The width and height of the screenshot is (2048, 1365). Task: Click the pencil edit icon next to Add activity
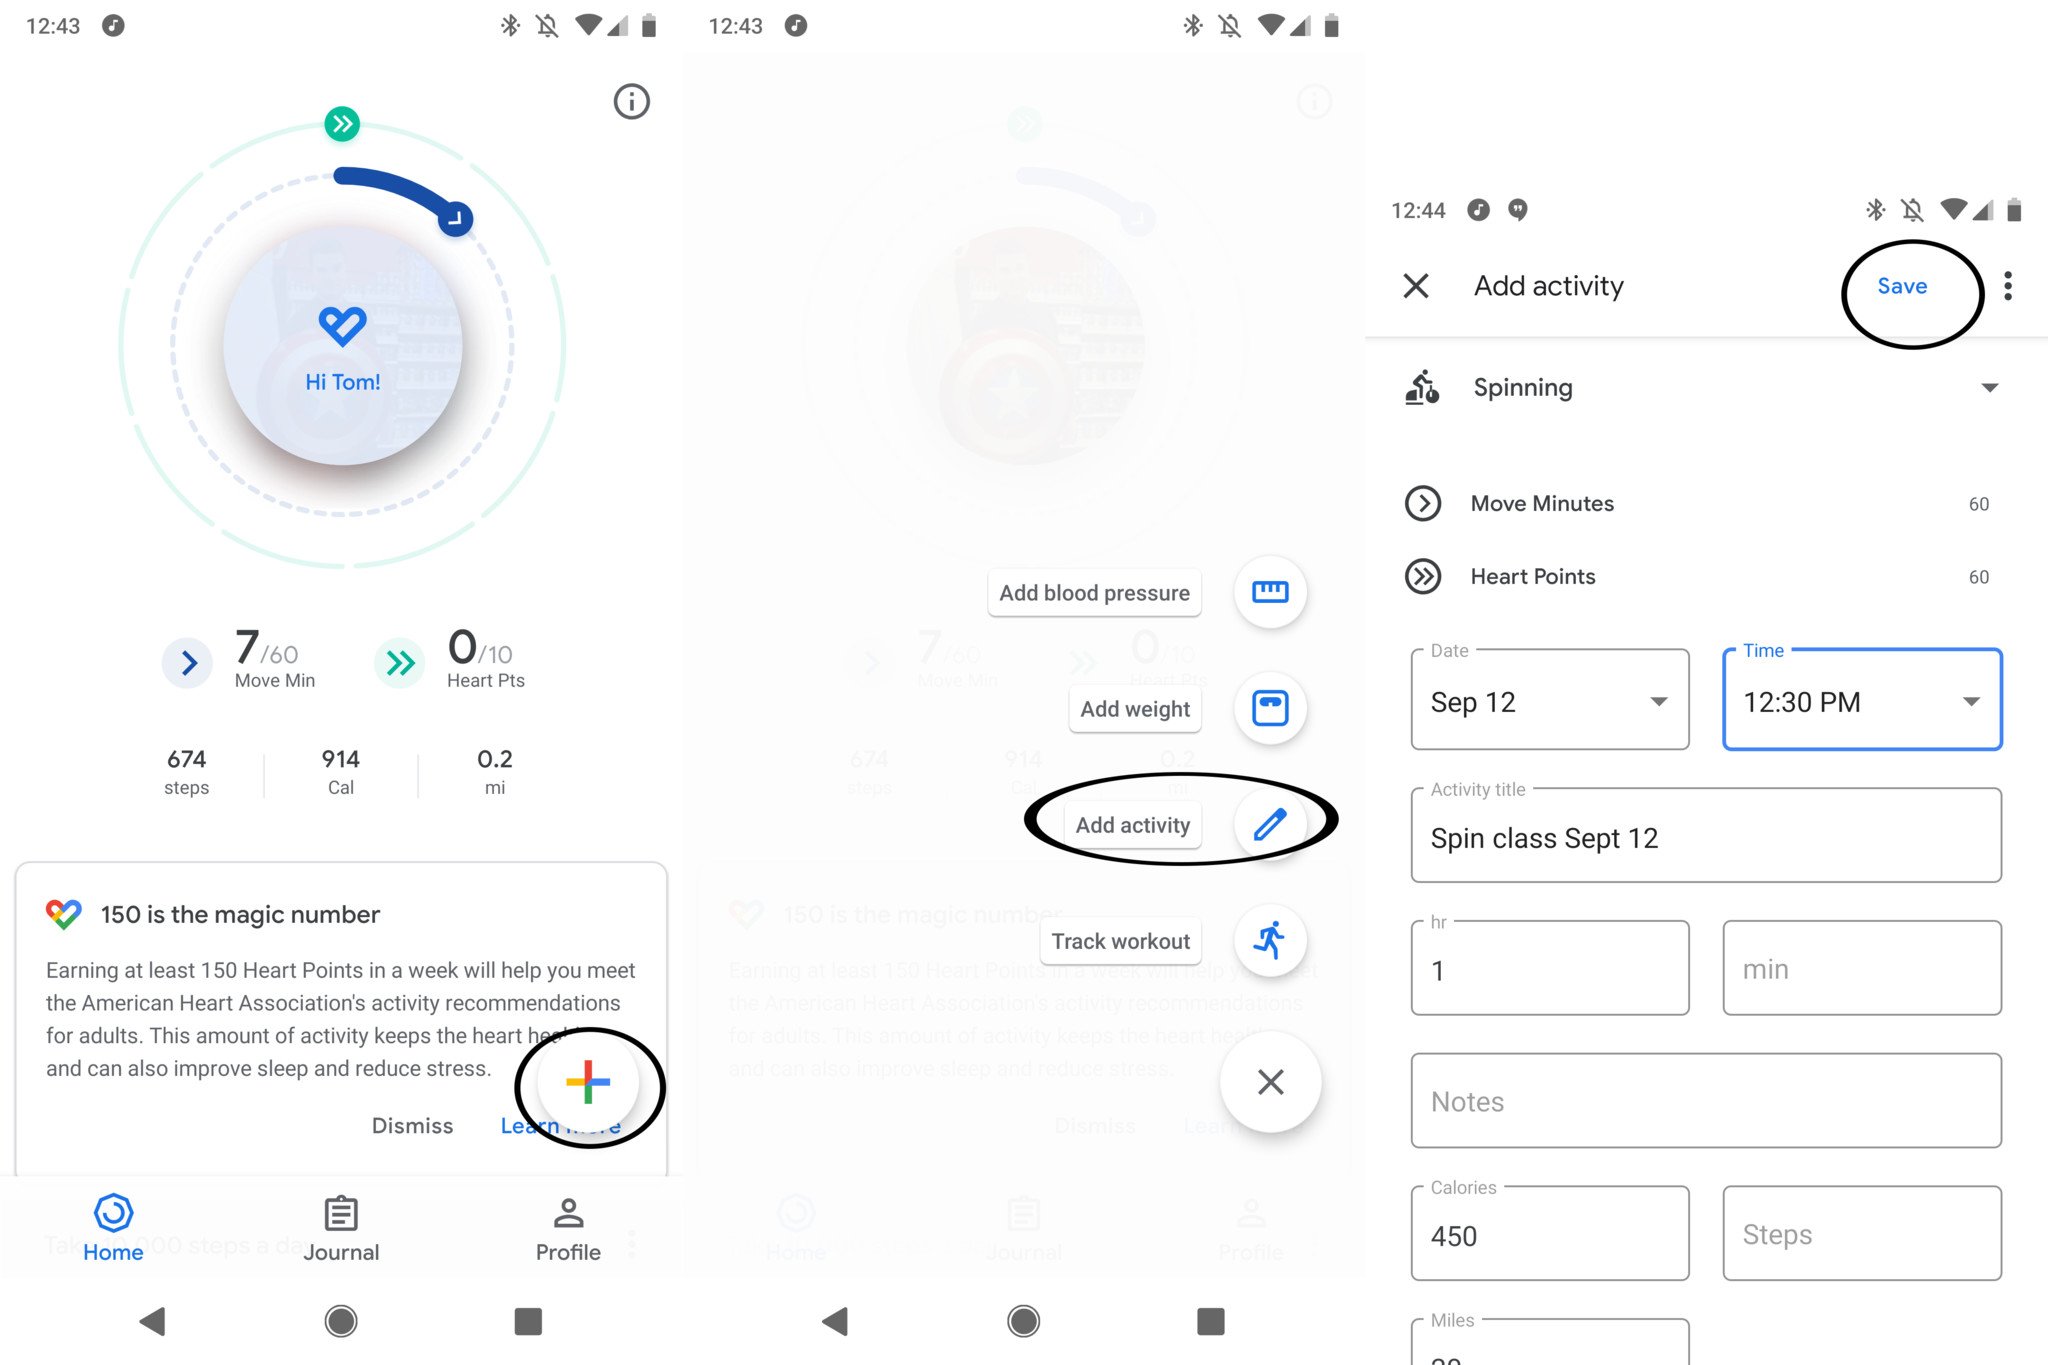(x=1268, y=823)
